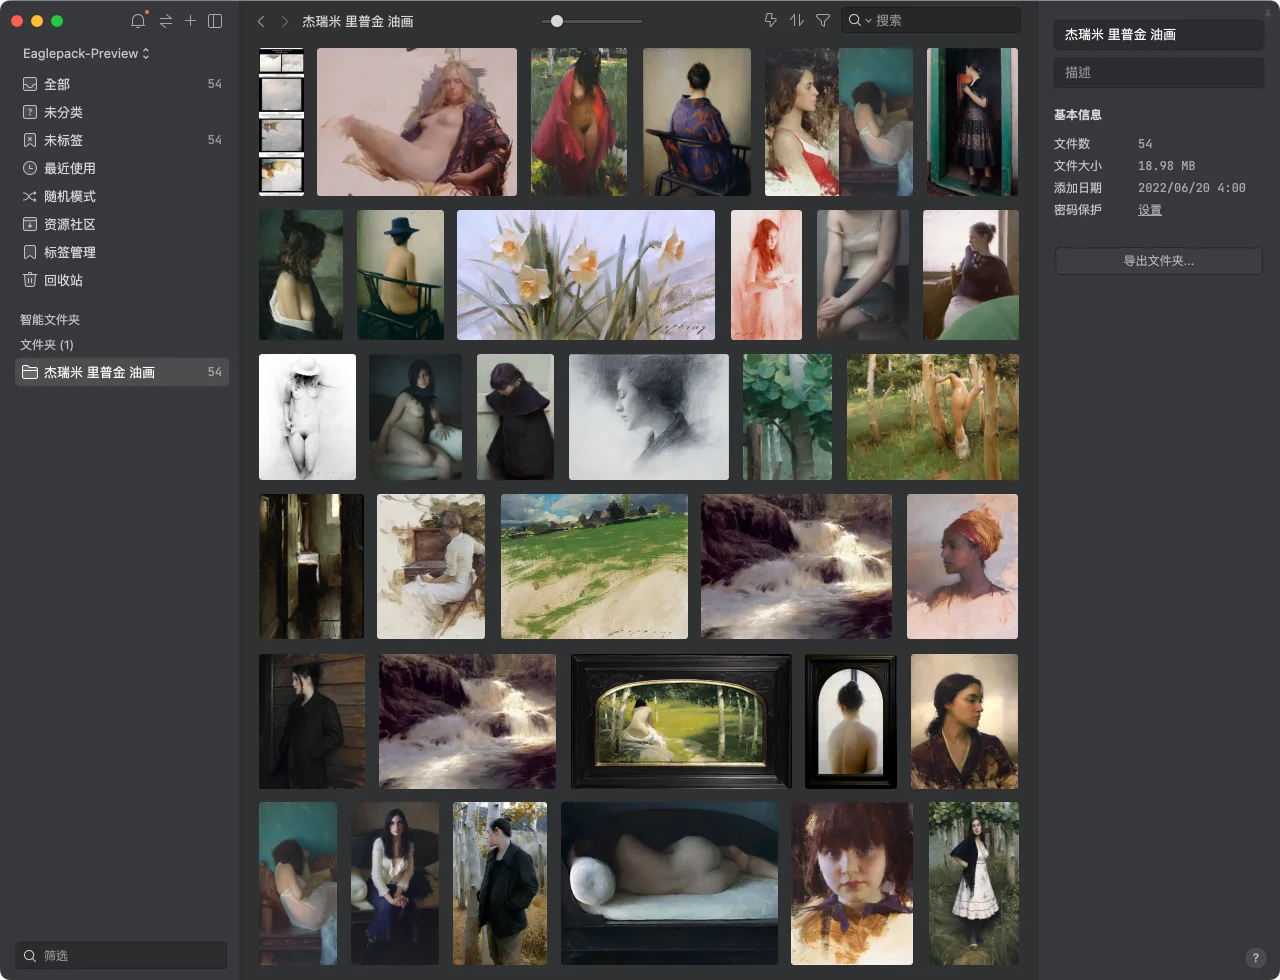The image size is (1280, 980).
Task: Toggle the sidebar layout icon
Action: tap(215, 21)
